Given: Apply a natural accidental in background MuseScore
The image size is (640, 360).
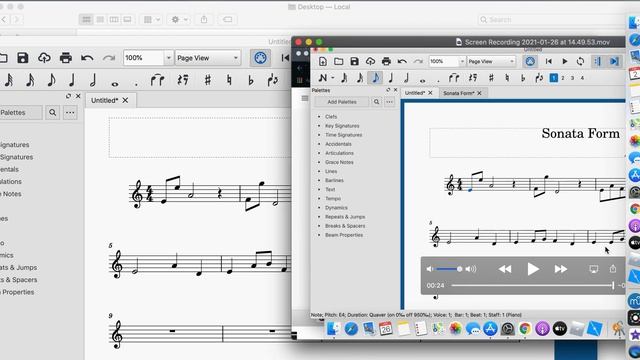Looking at the screenshot, I should [229, 80].
